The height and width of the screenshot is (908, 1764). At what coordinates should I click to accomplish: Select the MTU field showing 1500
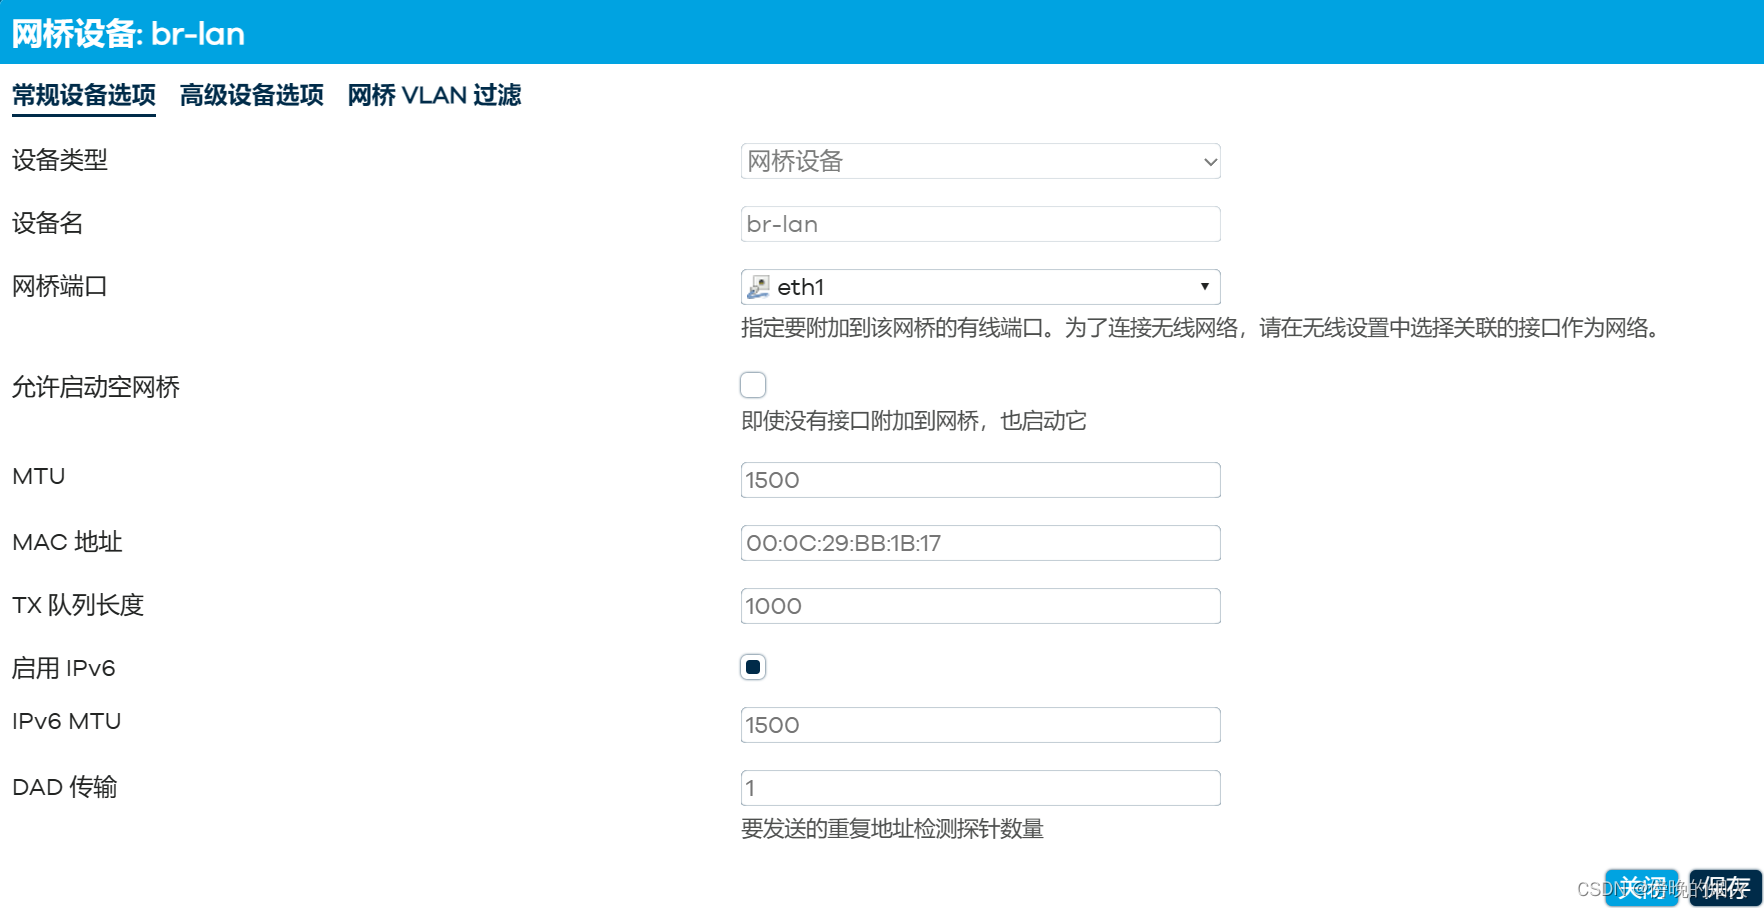[x=979, y=480]
